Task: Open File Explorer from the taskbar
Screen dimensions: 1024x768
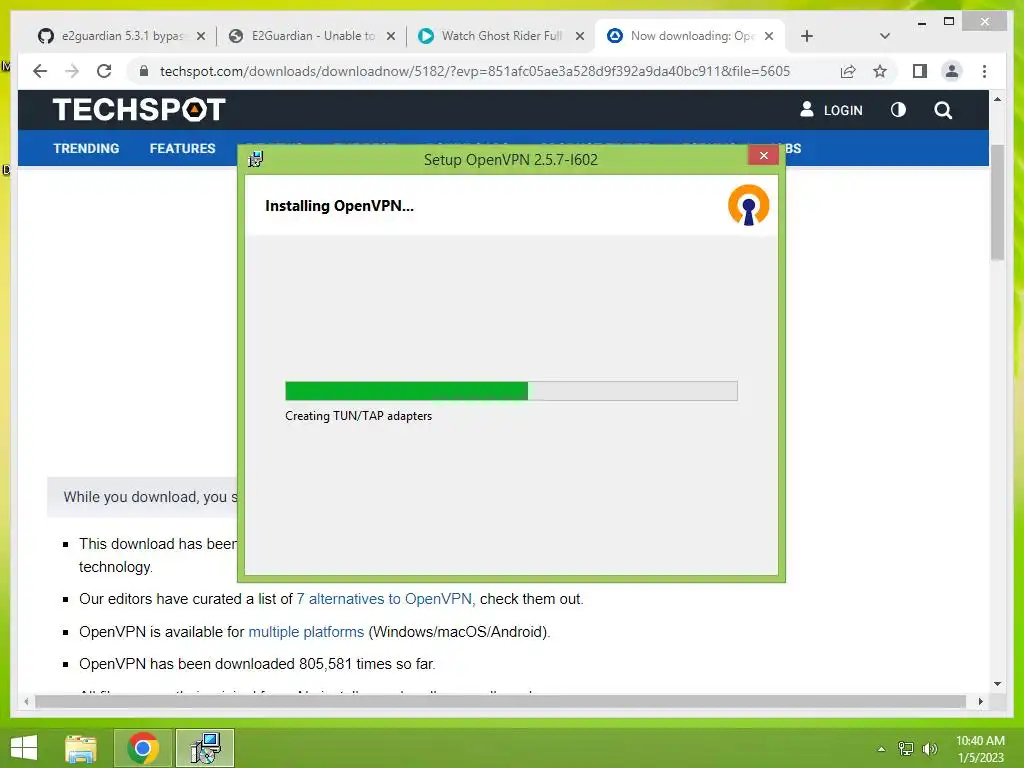Action: point(81,748)
